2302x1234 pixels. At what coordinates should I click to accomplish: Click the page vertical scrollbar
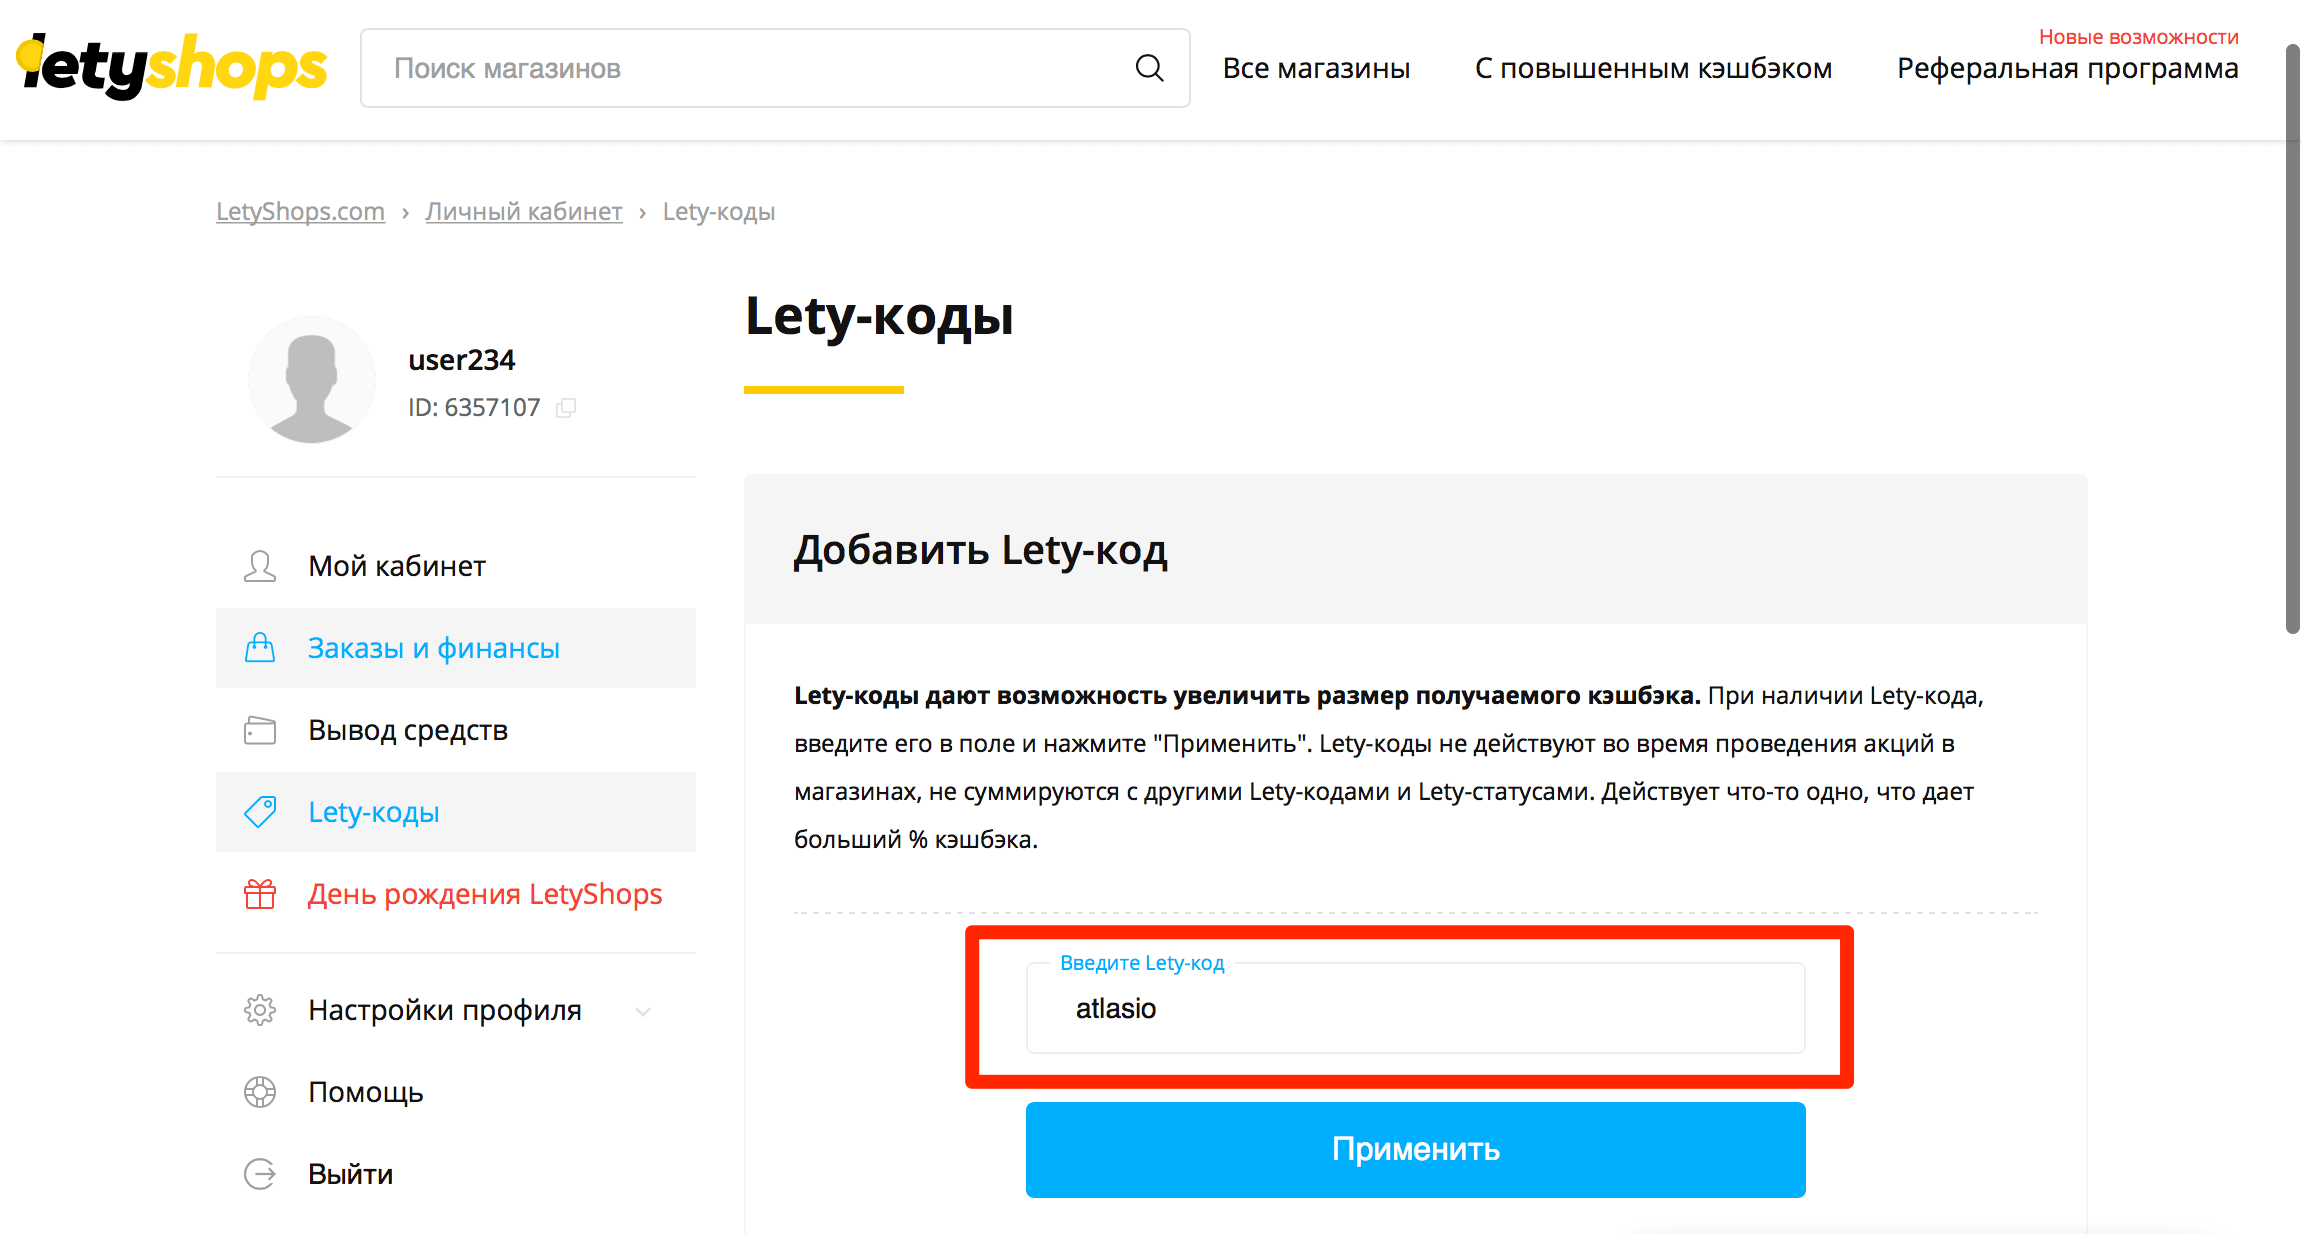pos(2292,340)
